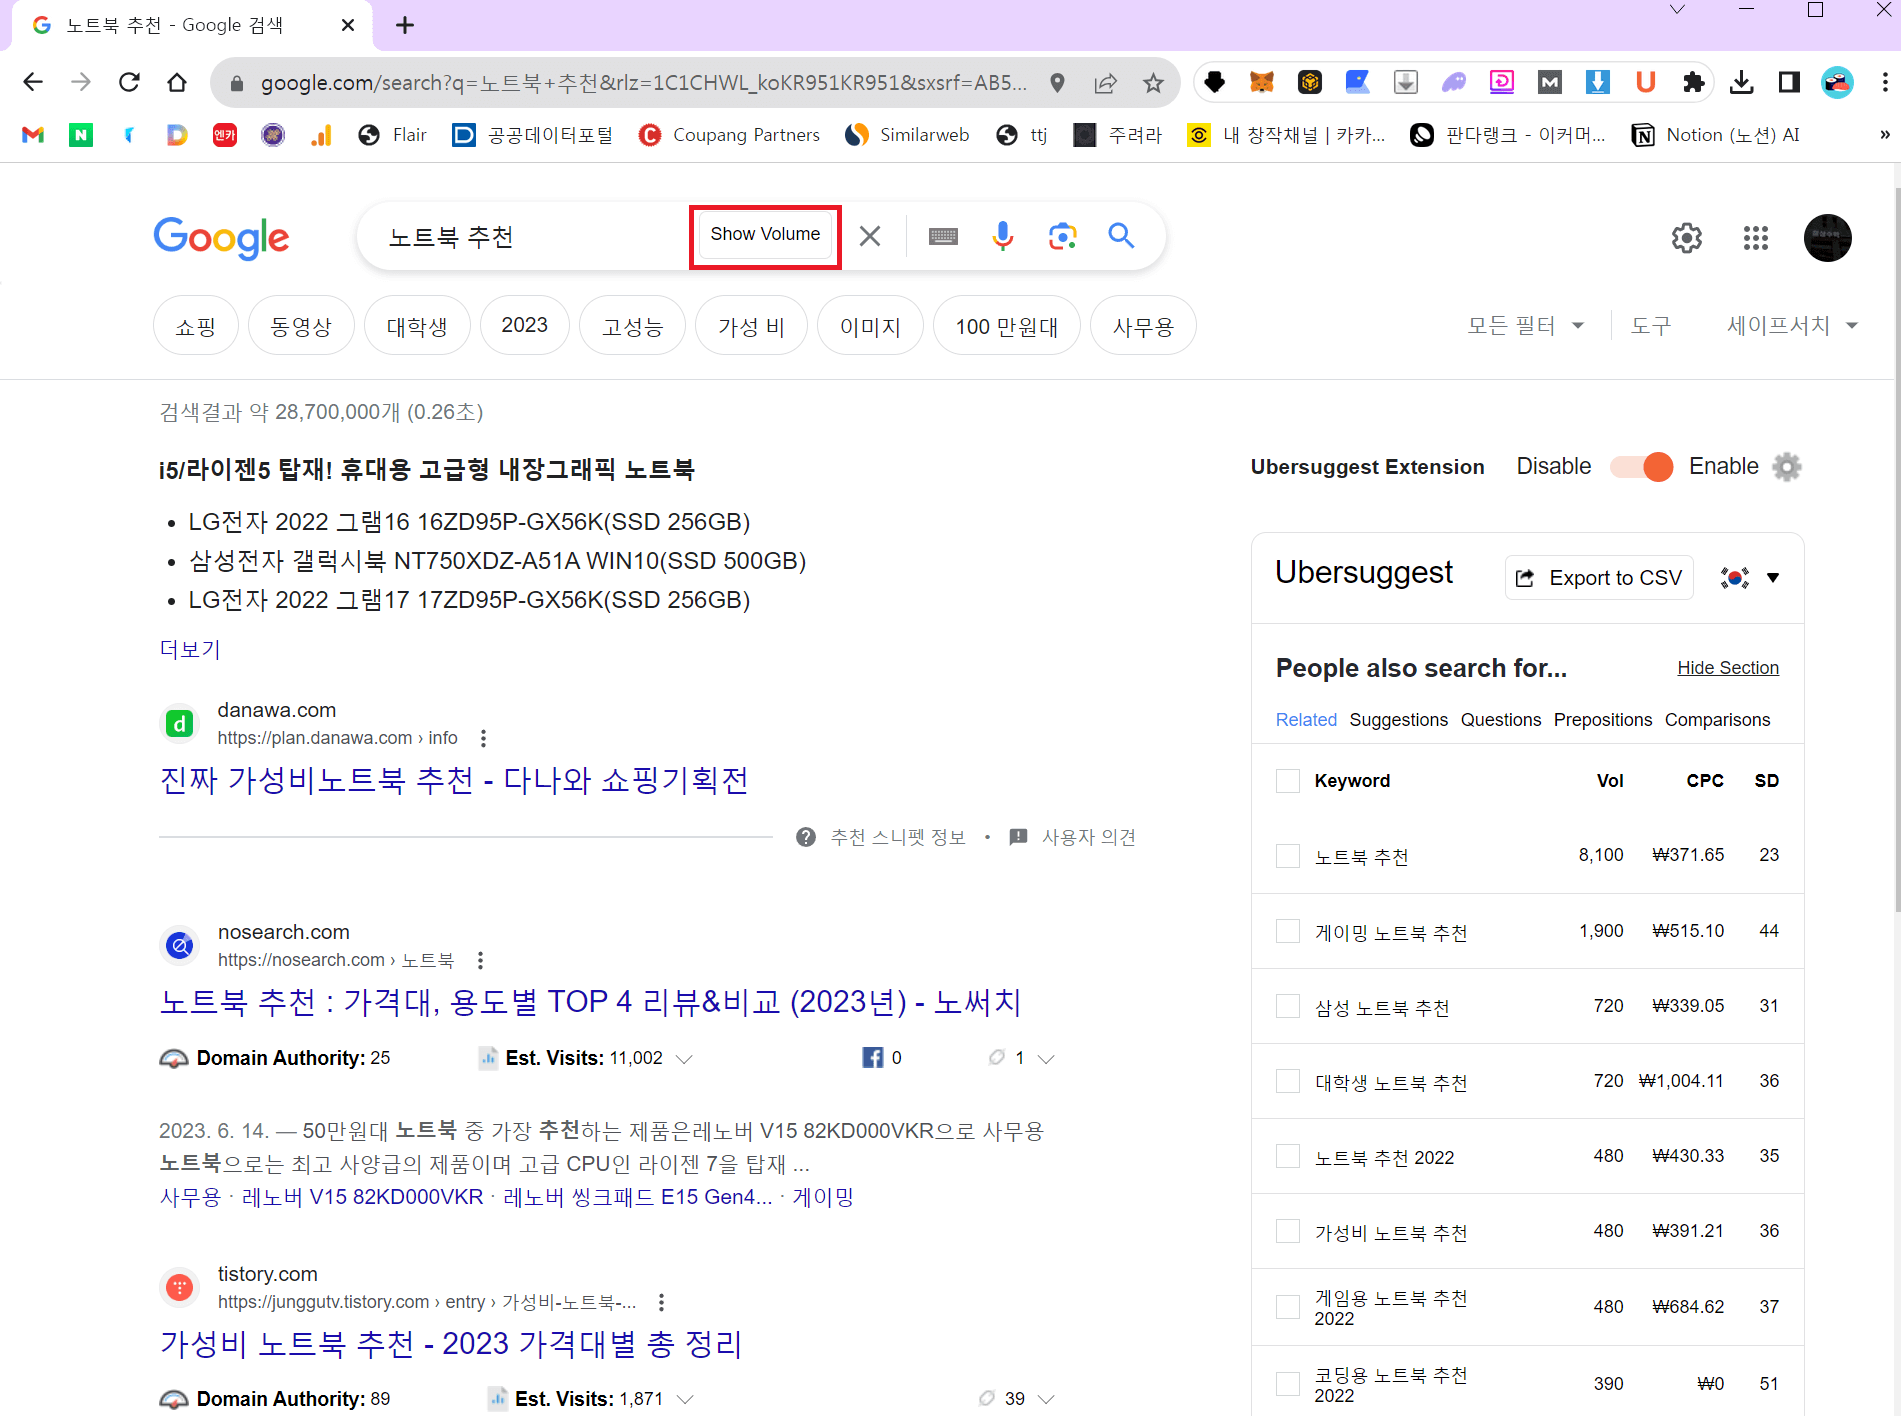Open Gmail bookmark icon
1901x1416 pixels.
click(33, 135)
